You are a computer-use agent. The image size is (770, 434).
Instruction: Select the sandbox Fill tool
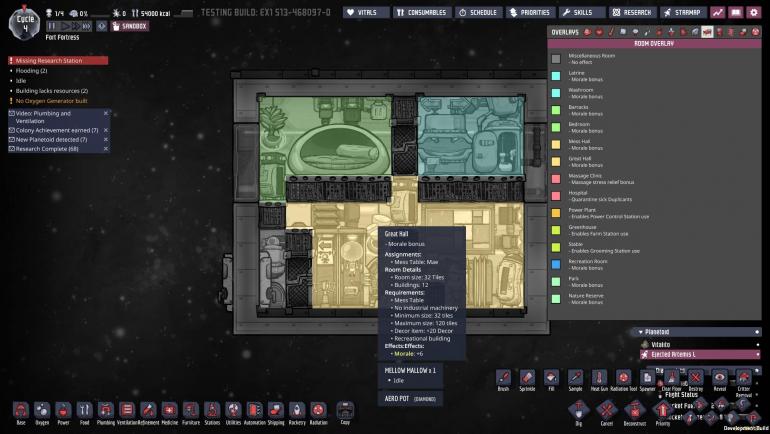point(551,380)
